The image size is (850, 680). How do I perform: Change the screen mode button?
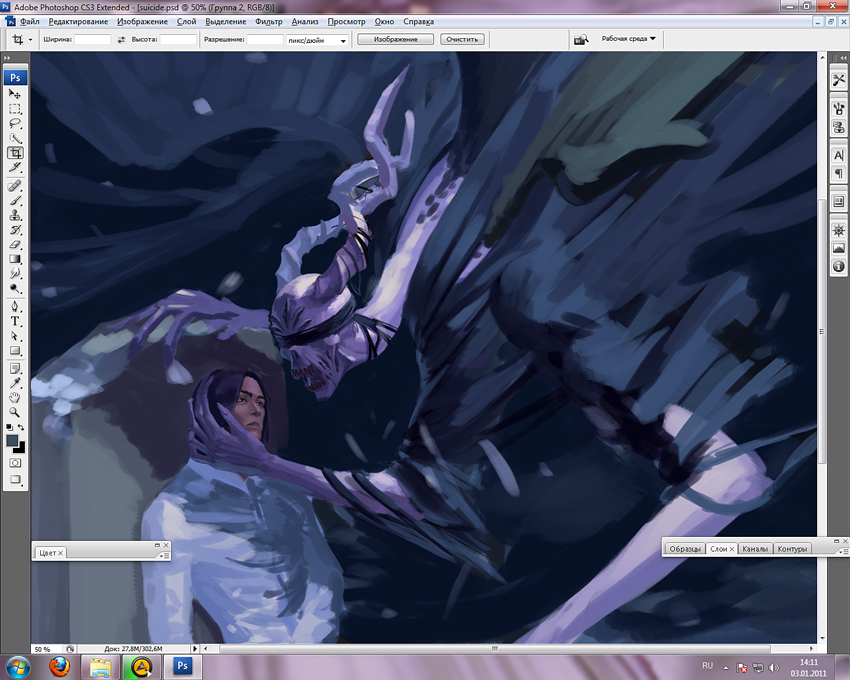(15, 479)
